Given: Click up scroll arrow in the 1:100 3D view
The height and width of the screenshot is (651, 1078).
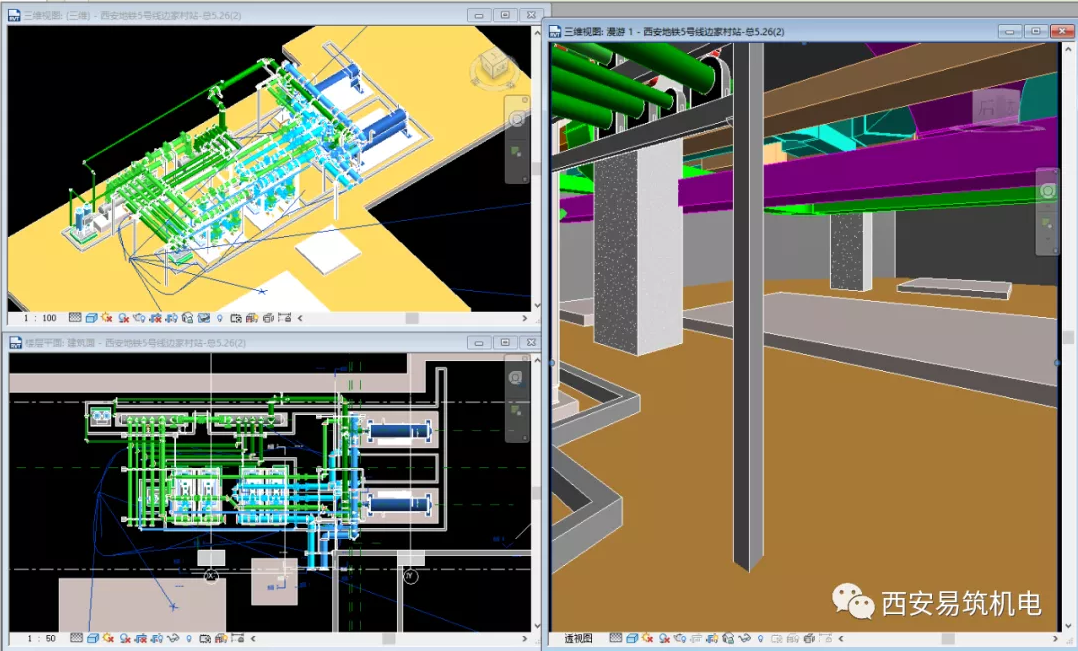Looking at the screenshot, I should point(537,32).
